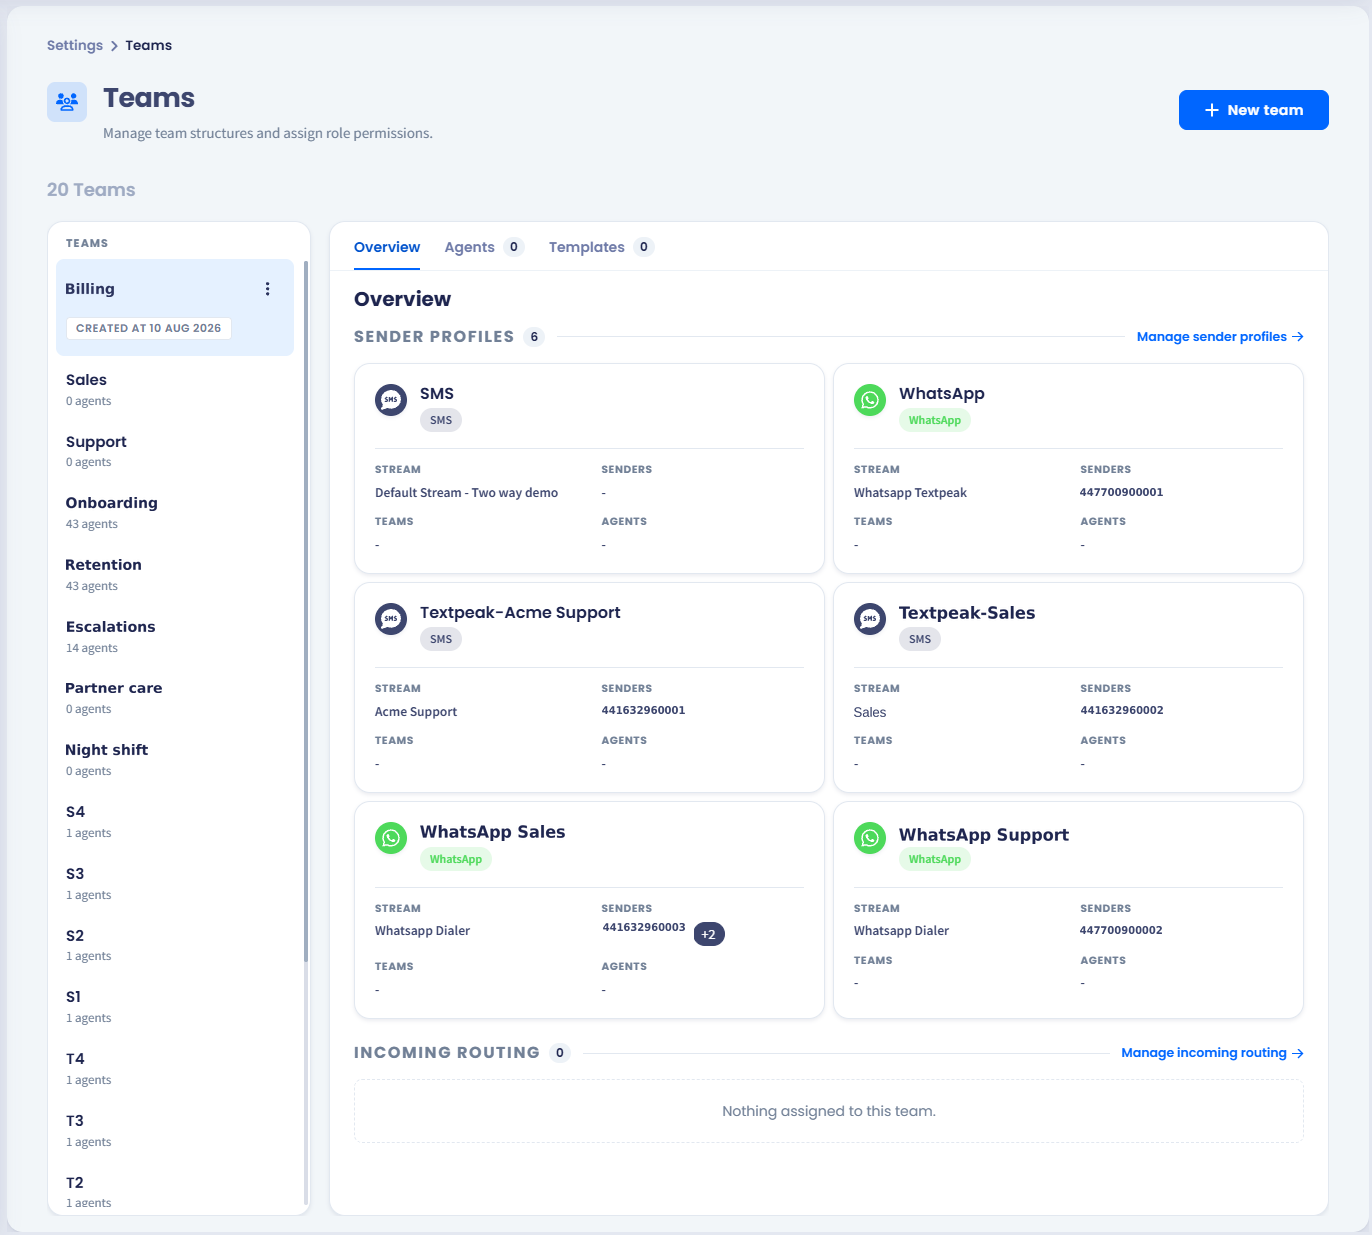1372x1235 pixels.
Task: Click the WhatsApp sender profile icon
Action: point(870,400)
